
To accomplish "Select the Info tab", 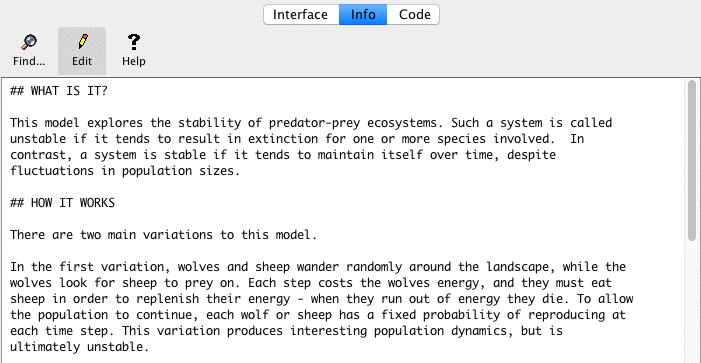I will click(x=363, y=14).
